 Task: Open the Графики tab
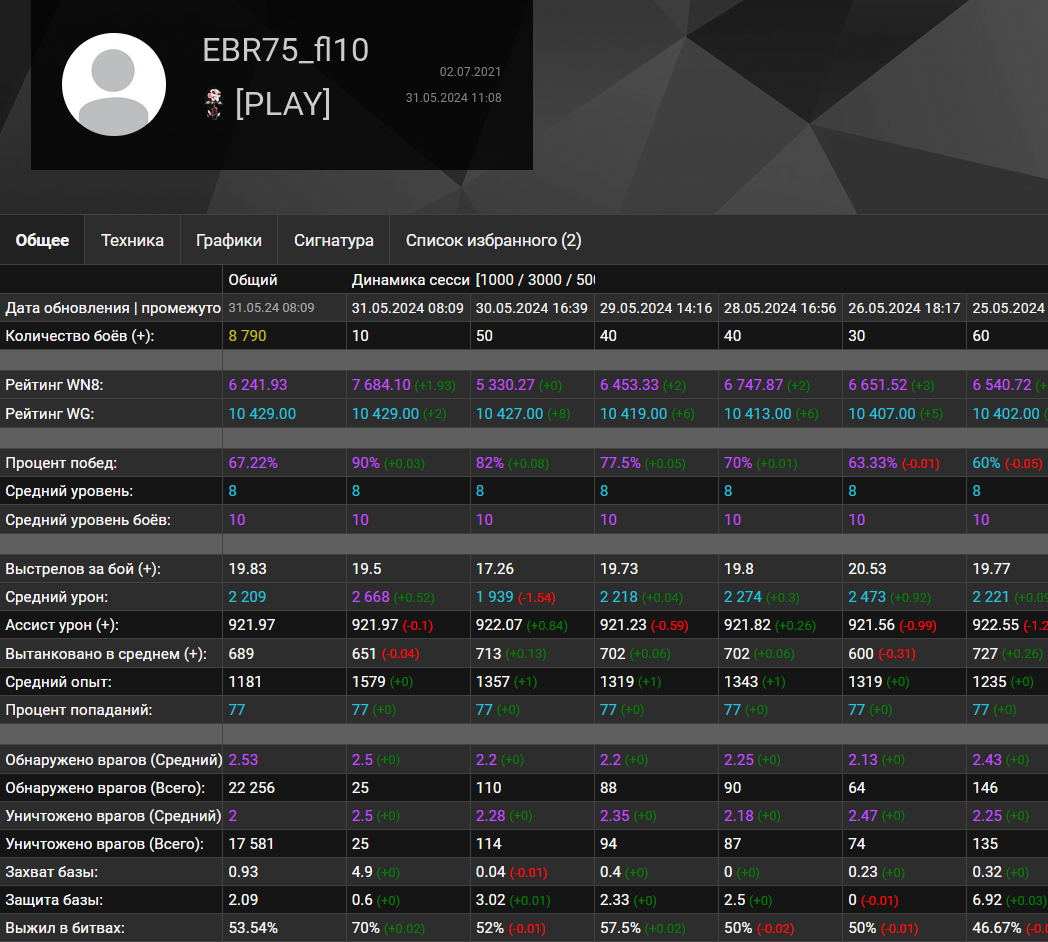229,240
